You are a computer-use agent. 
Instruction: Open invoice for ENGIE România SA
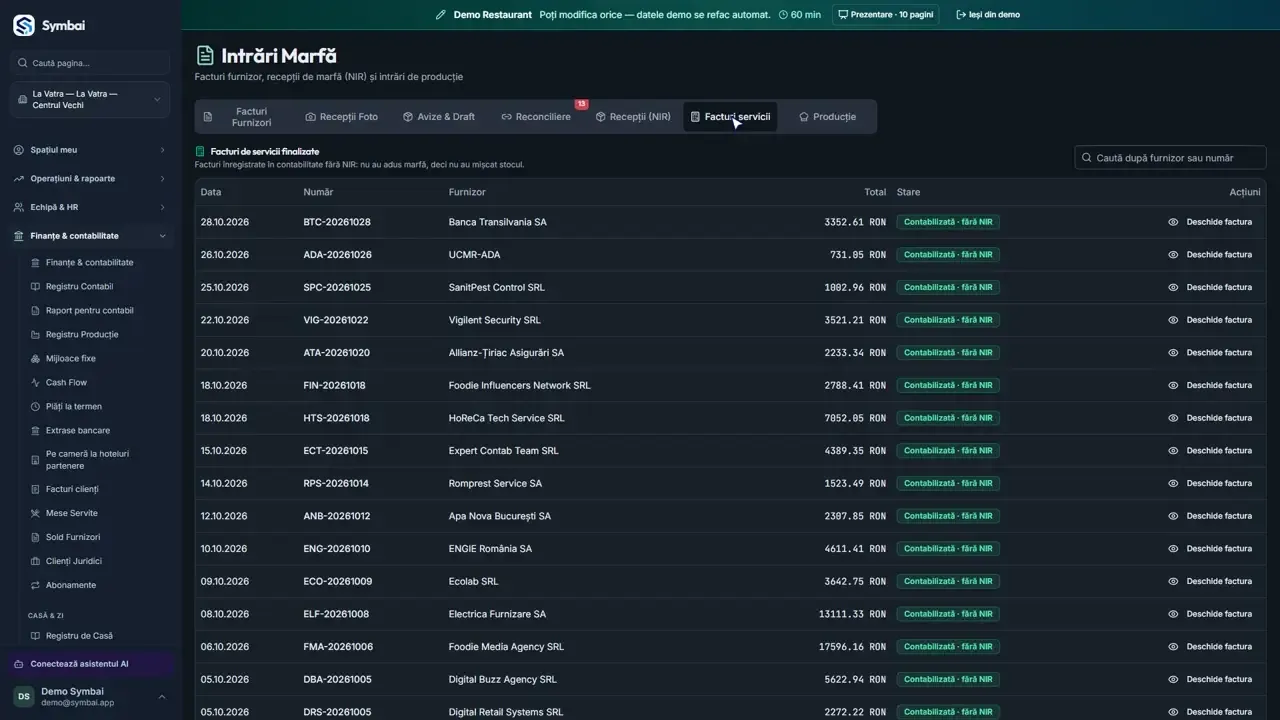pyautogui.click(x=1210, y=549)
